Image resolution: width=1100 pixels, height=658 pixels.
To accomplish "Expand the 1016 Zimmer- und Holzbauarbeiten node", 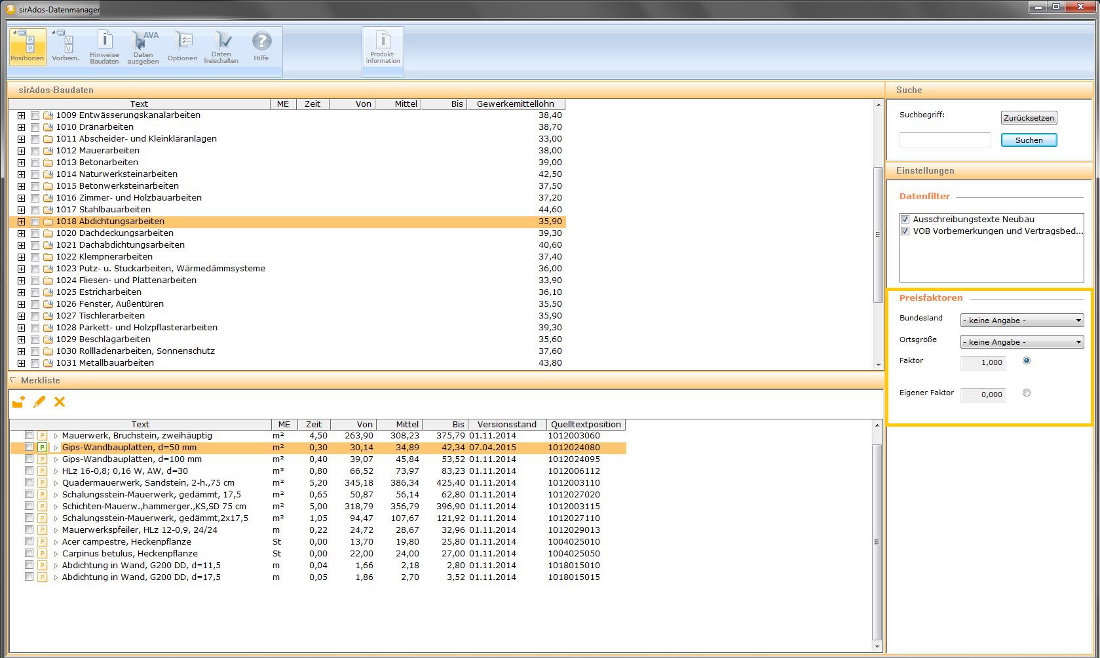I will click(20, 198).
